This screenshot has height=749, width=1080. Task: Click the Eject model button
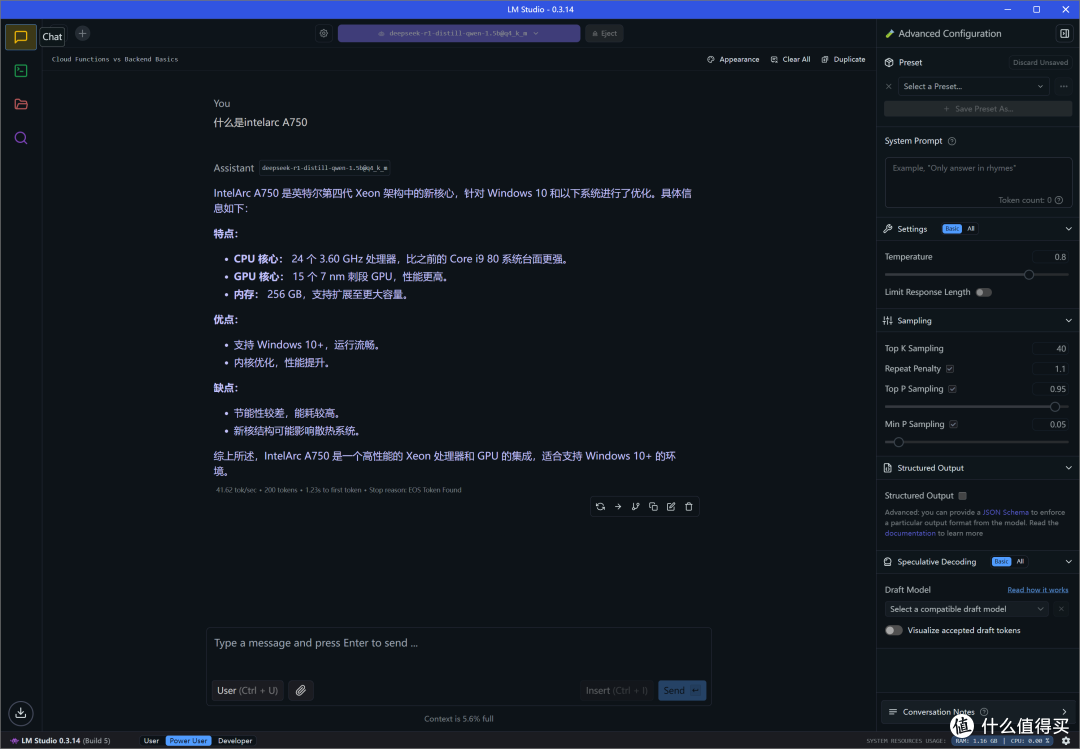point(604,33)
